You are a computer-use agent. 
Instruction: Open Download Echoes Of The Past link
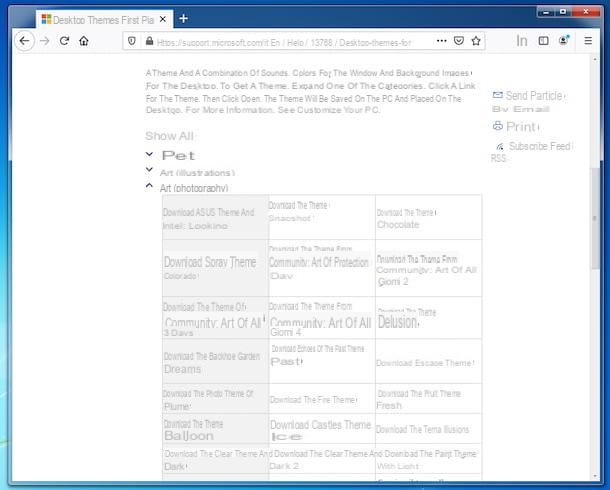coord(317,355)
